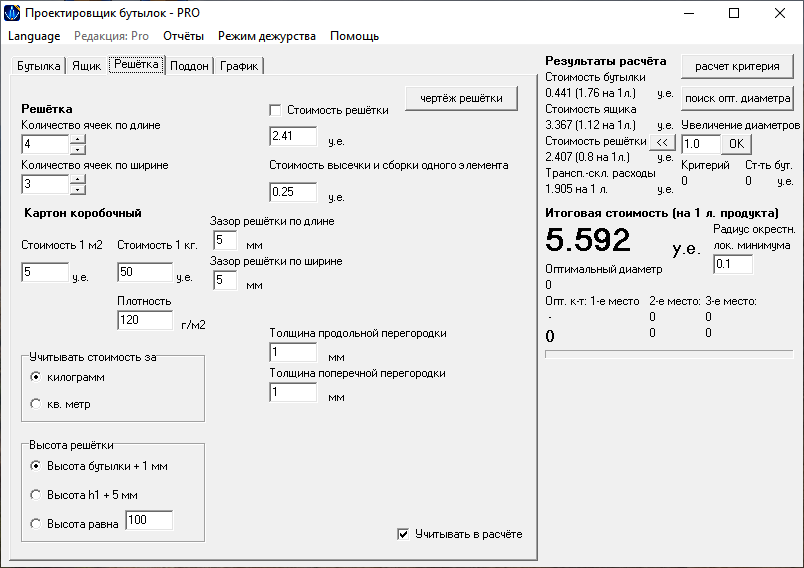
Task: Click the расчет критерия button
Action: point(737,66)
